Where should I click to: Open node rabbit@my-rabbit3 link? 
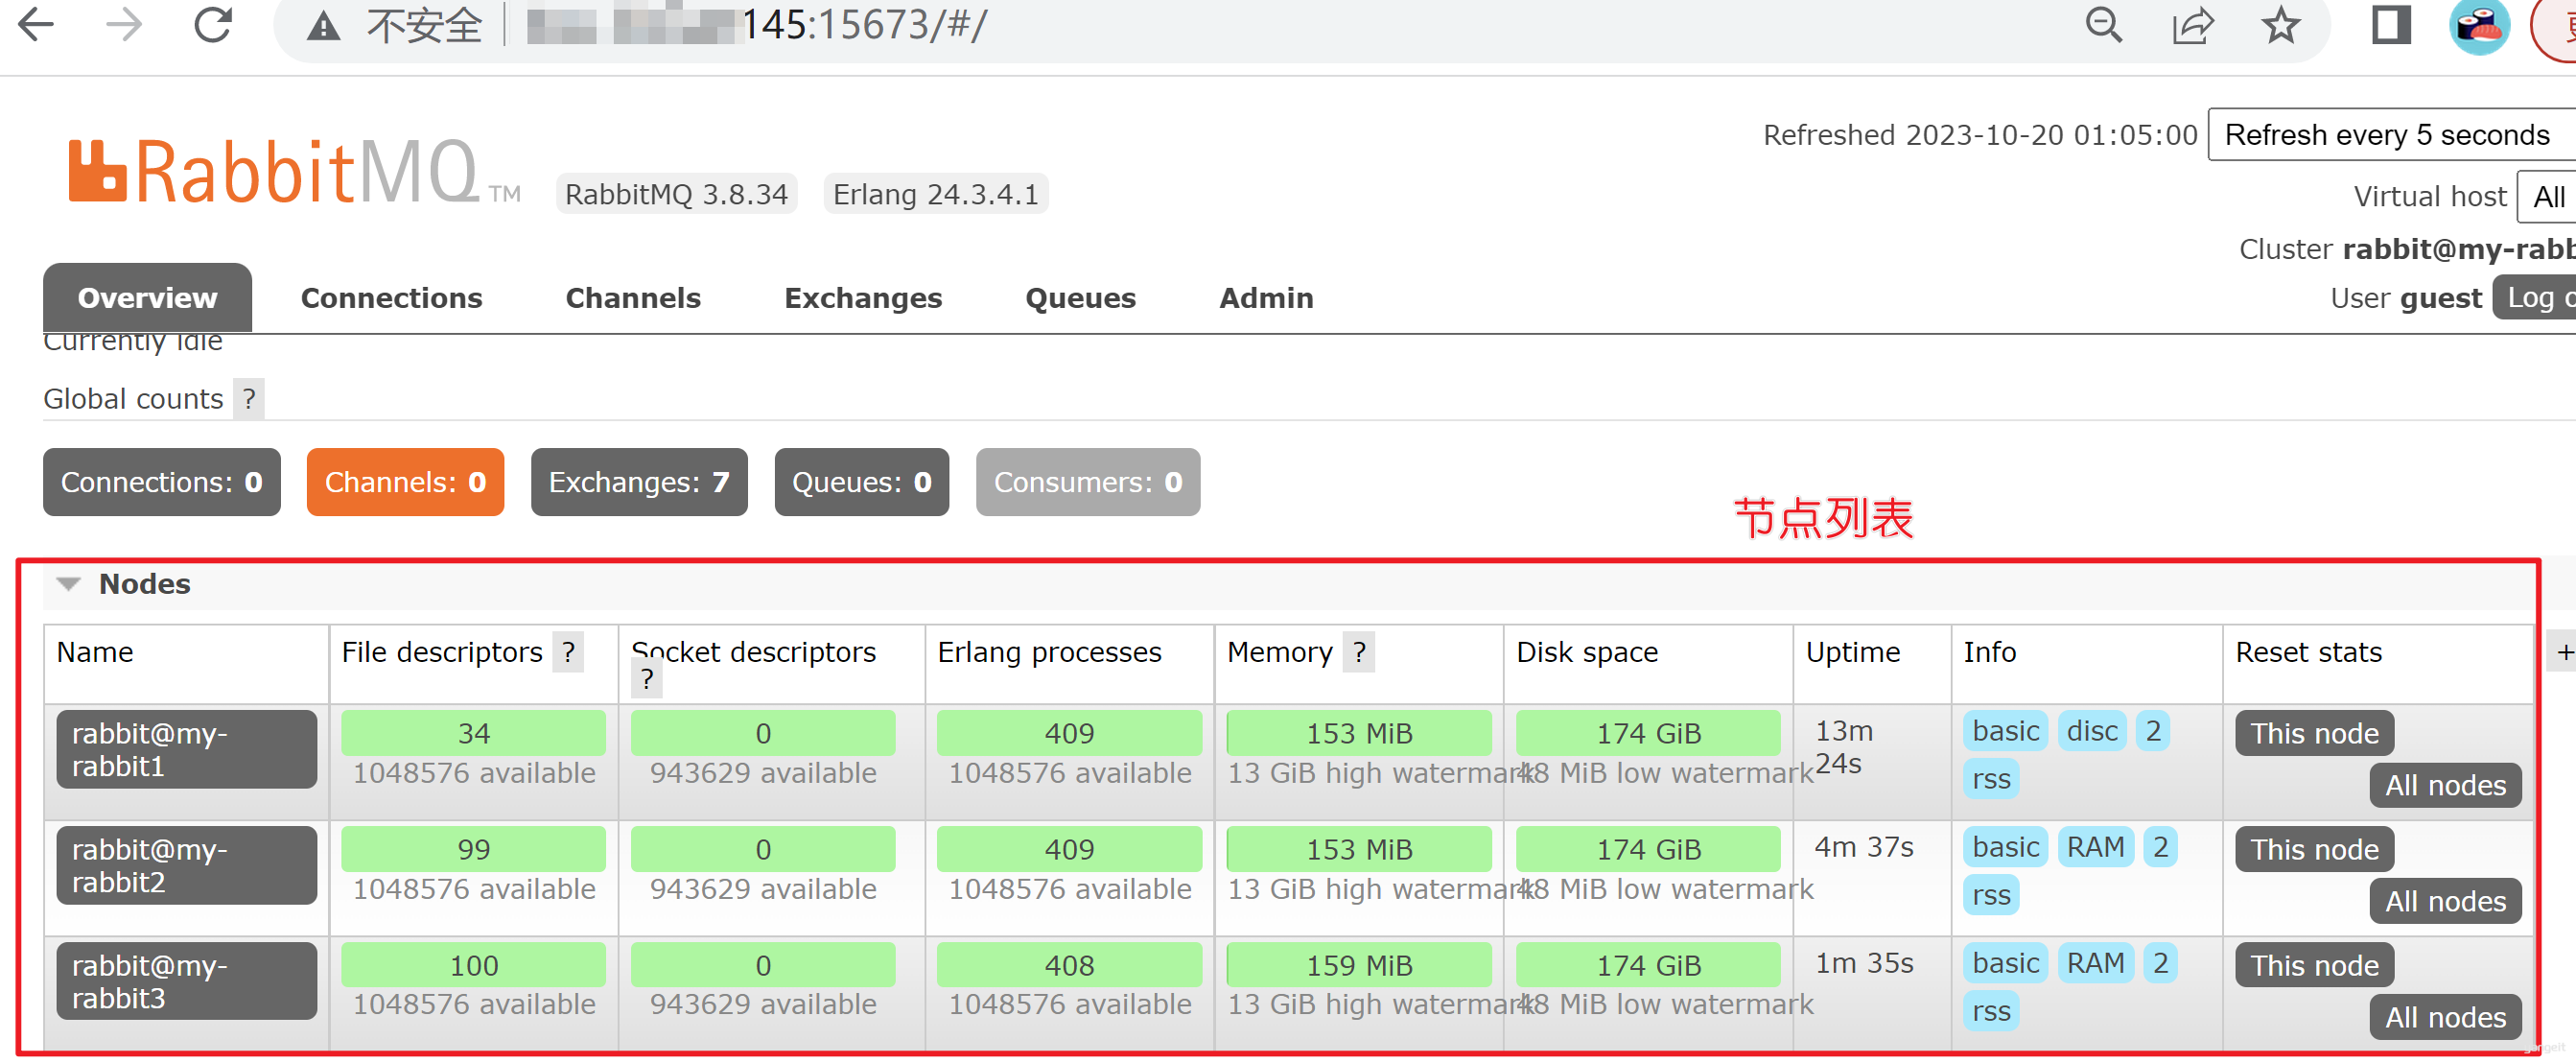pyautogui.click(x=186, y=981)
